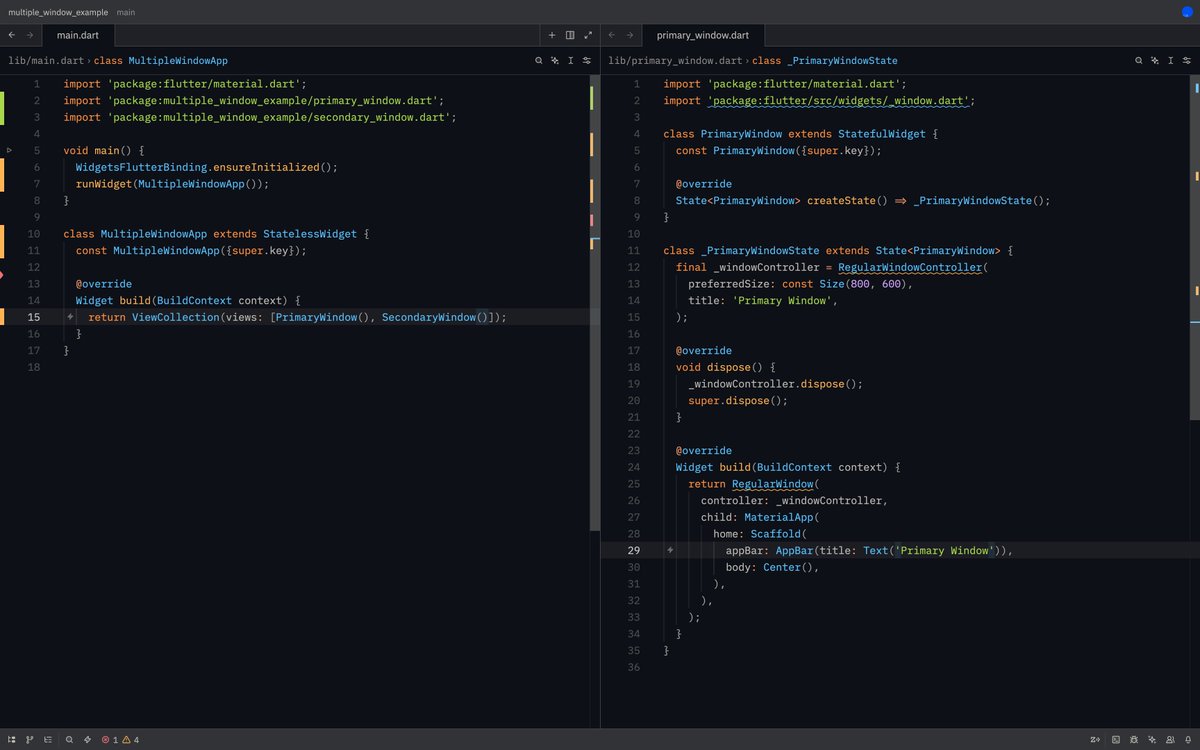Click ViewCollection in main.dart line 15
Image resolution: width=1200 pixels, height=750 pixels.
176,317
